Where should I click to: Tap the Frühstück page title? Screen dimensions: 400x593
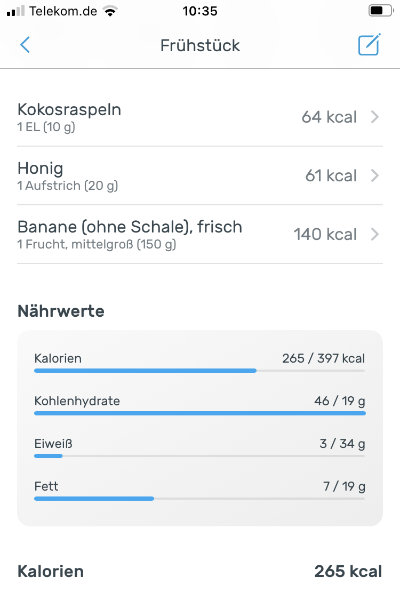[200, 45]
